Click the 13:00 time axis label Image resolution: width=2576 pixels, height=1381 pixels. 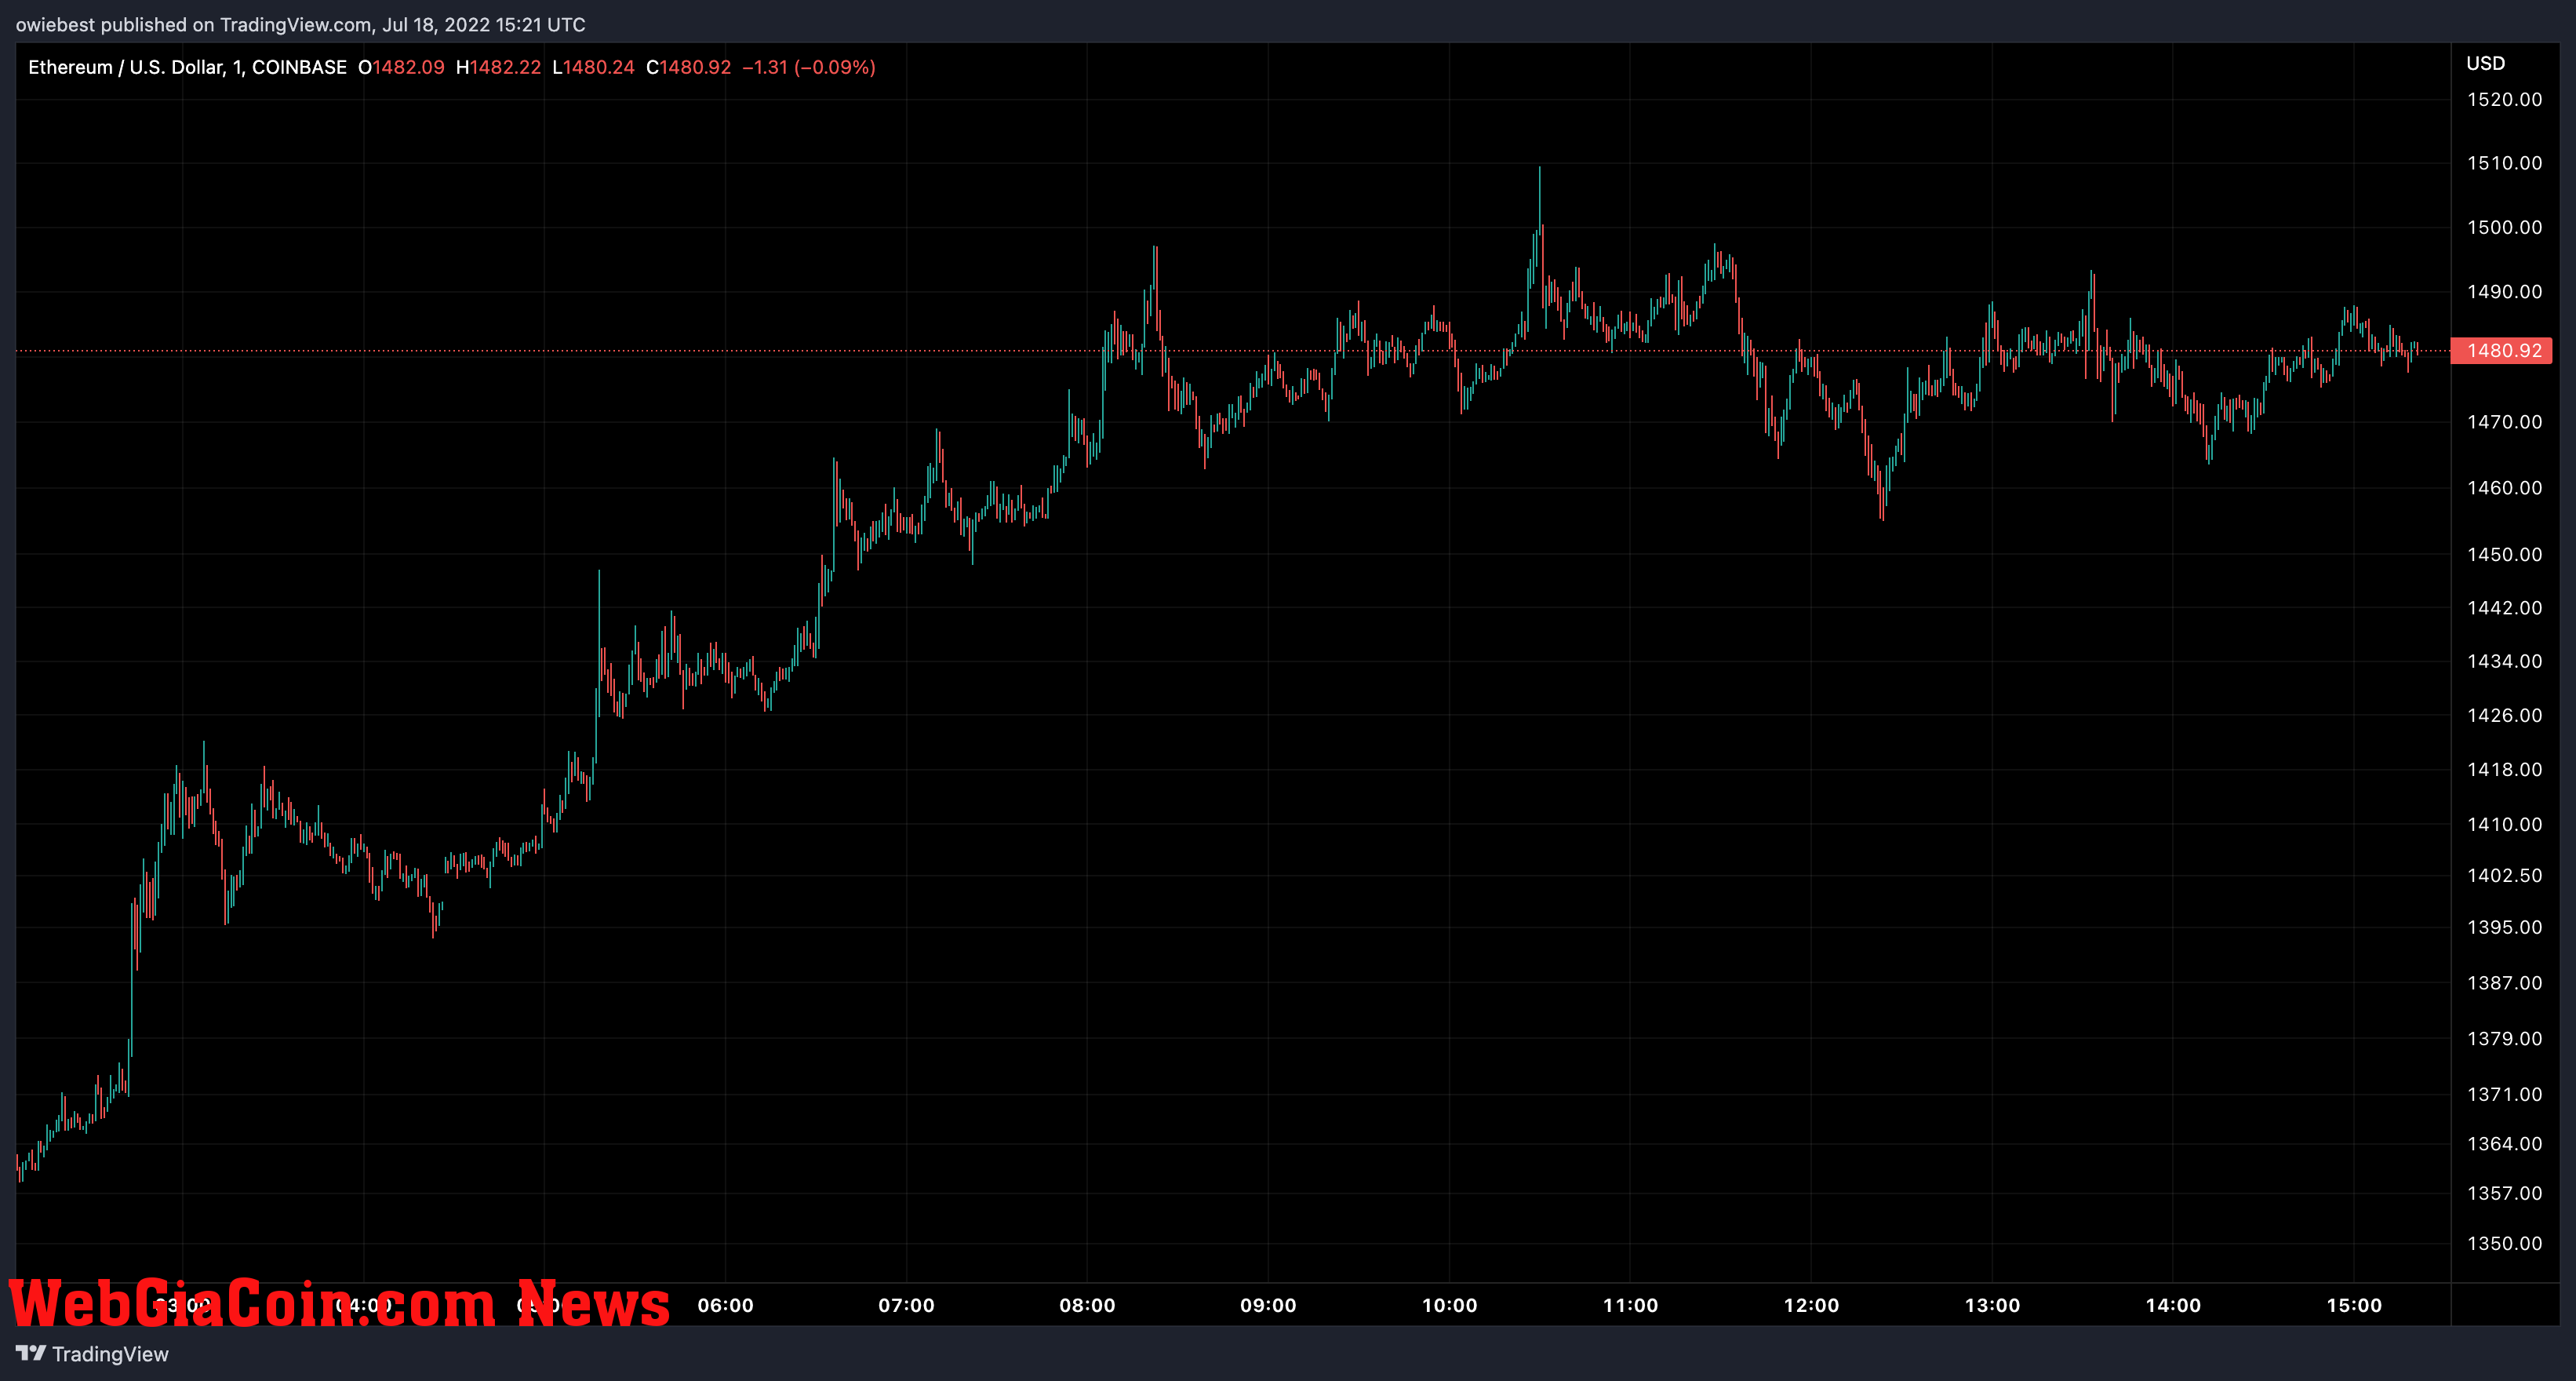[x=1992, y=1305]
